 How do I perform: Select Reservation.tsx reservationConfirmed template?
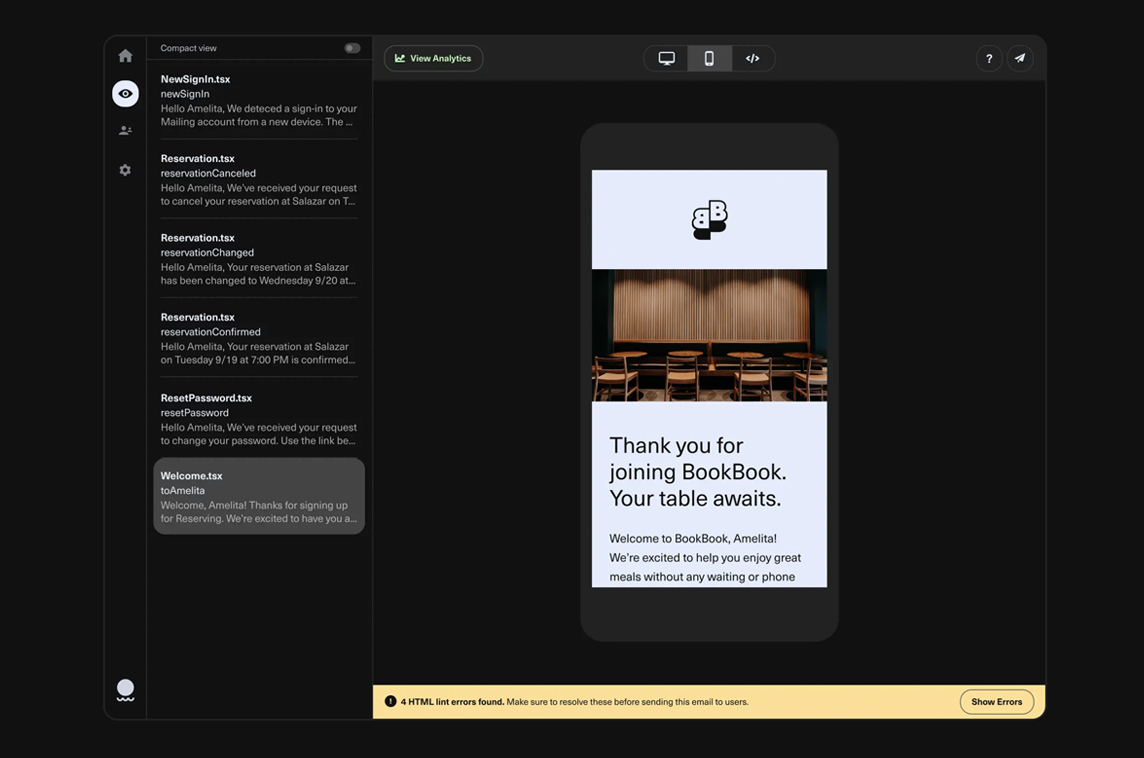click(x=259, y=339)
